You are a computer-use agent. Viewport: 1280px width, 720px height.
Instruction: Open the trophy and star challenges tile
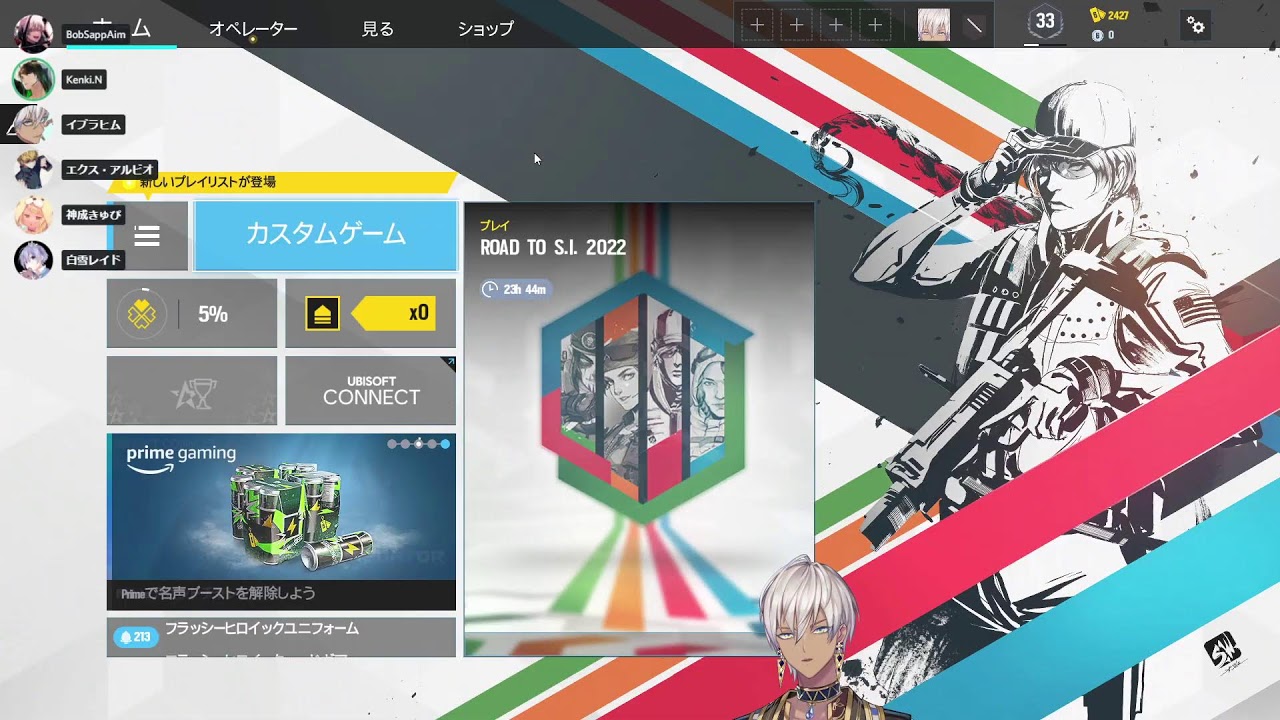tap(192, 392)
